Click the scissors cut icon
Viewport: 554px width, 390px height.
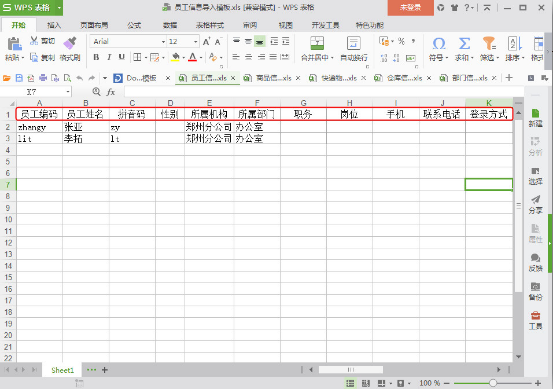pos(34,41)
